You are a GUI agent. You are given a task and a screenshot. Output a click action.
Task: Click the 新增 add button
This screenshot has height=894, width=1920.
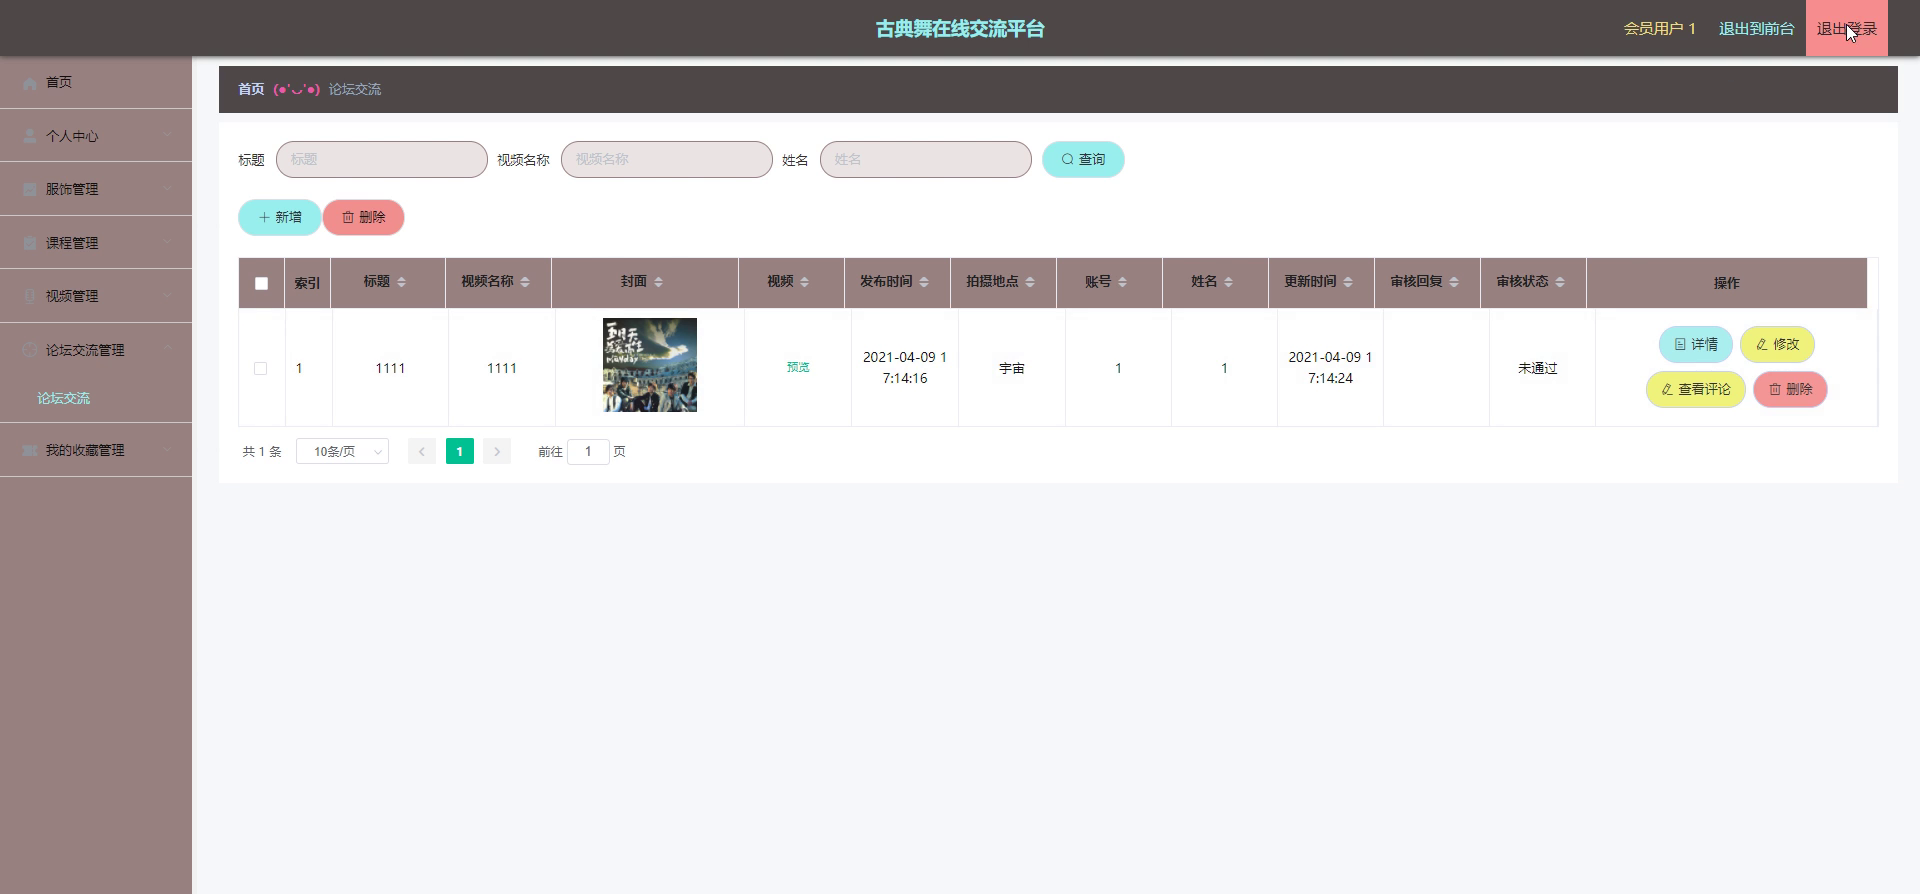pos(279,217)
